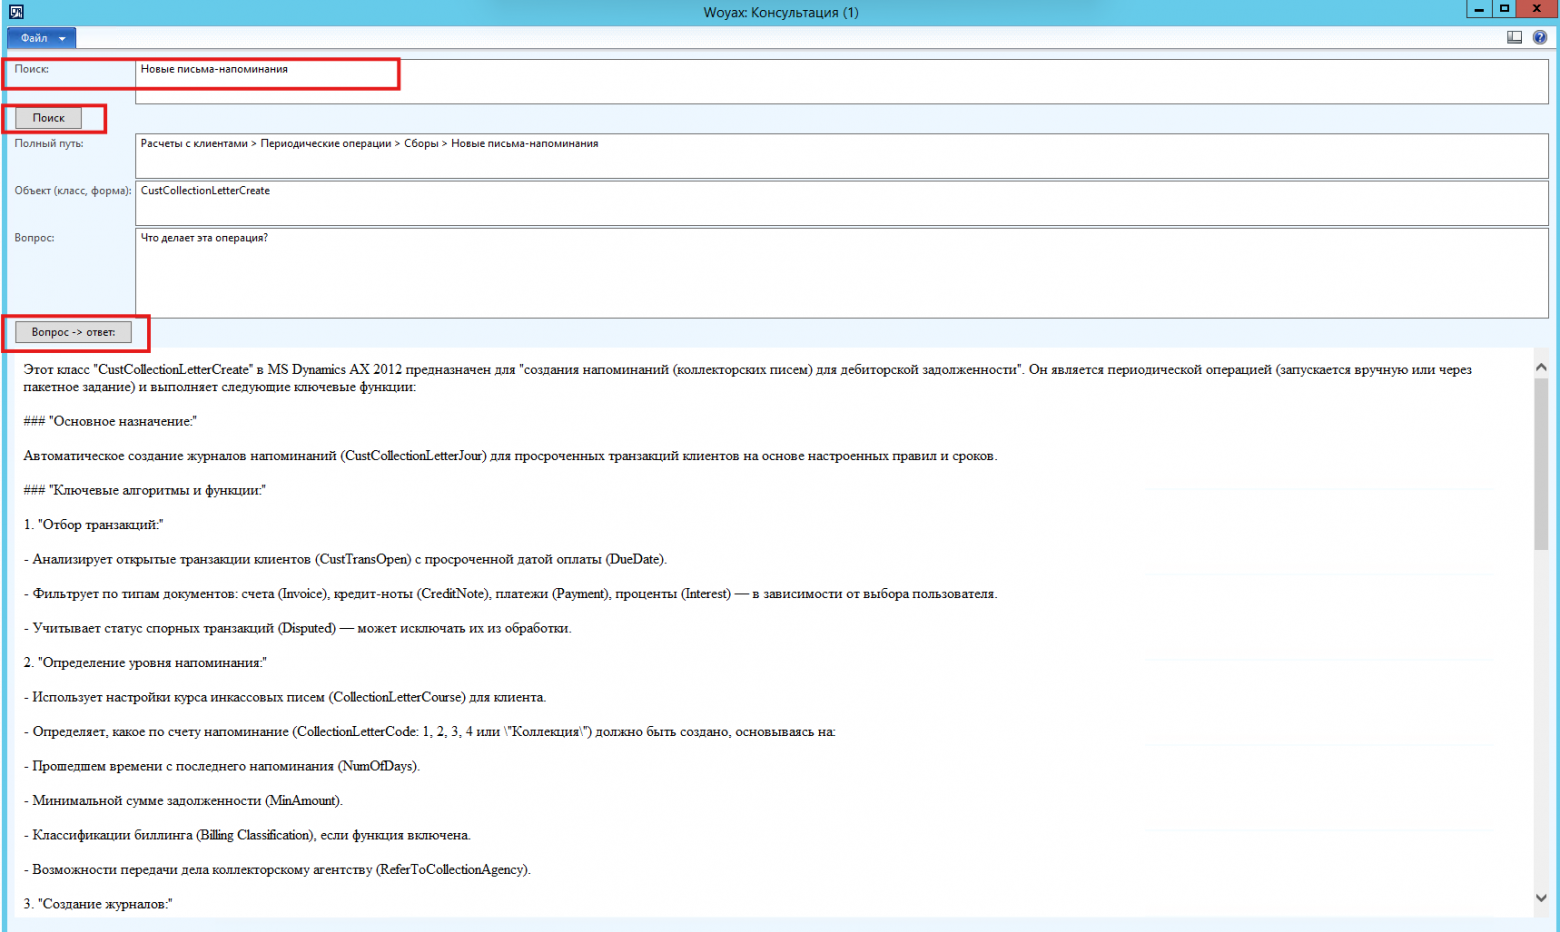Screen dimensions: 1560x932
Task: Click the Woyax: Консультация (1) title bar text
Action: click(x=780, y=12)
